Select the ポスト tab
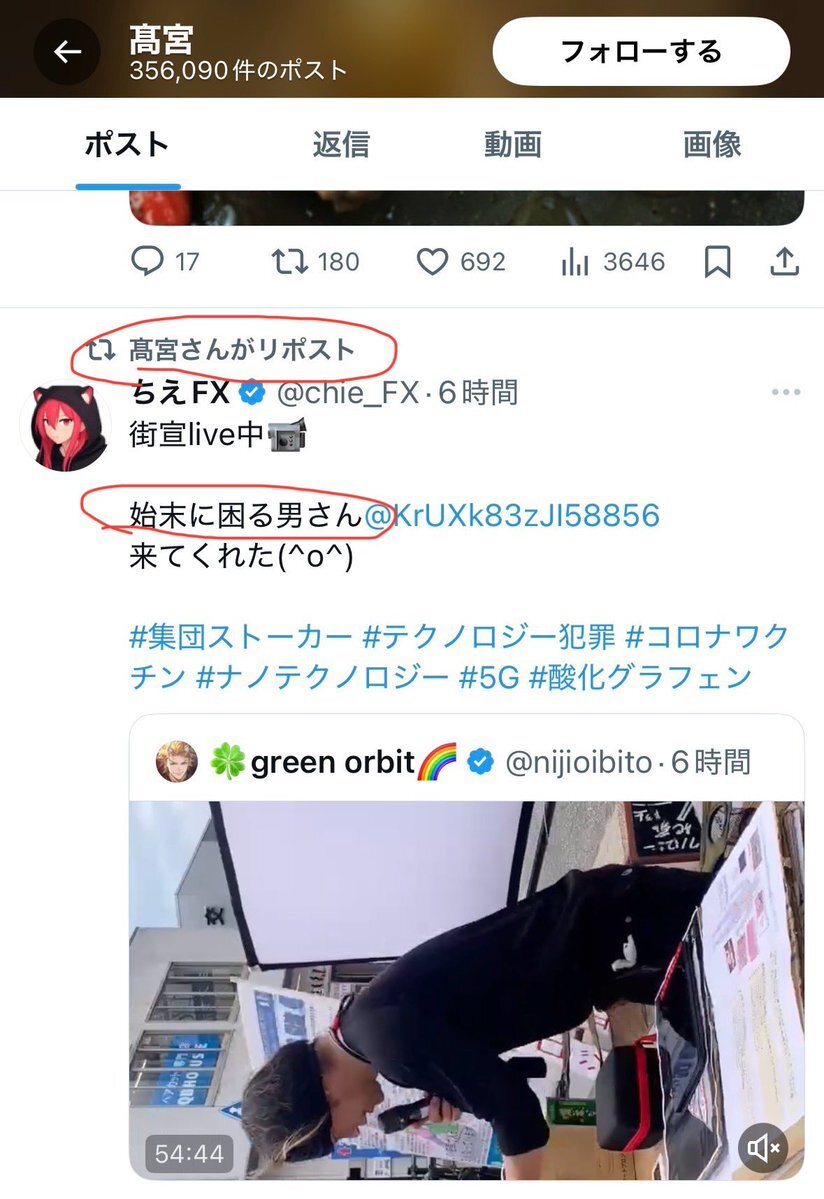Viewport: 824px width, 1199px height. tap(127, 145)
